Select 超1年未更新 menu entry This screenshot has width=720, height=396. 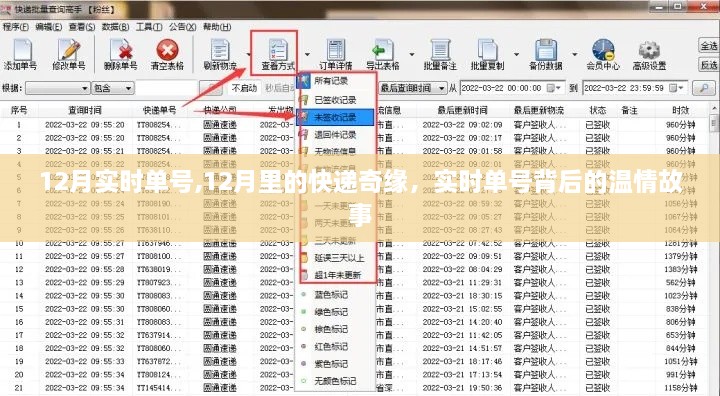pyautogui.click(x=336, y=275)
